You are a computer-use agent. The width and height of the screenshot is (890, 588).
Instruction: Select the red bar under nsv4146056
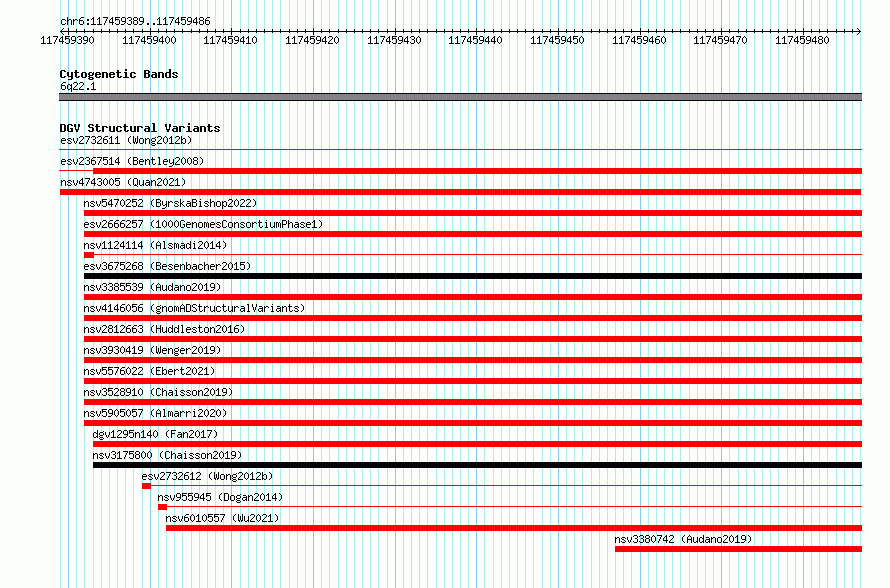pyautogui.click(x=473, y=318)
